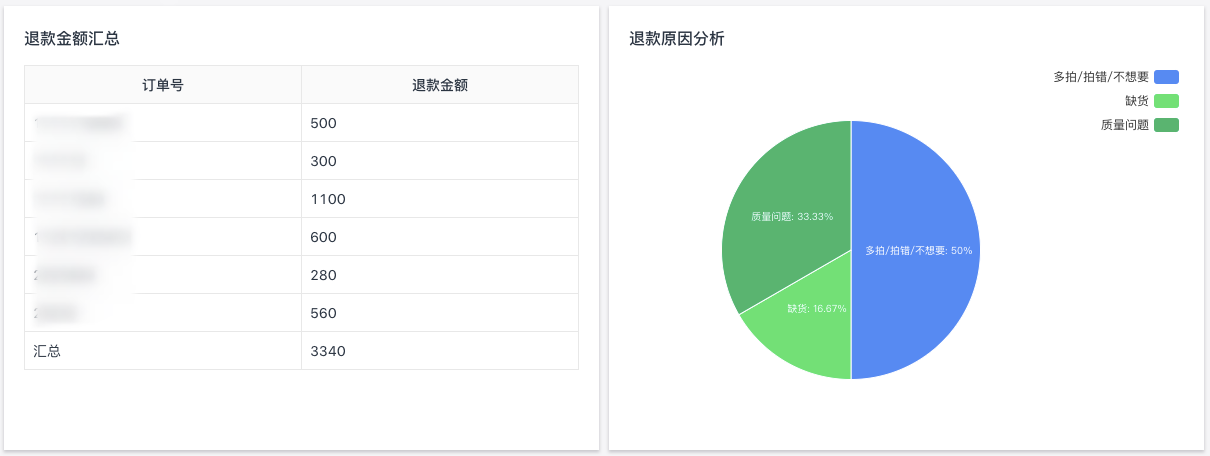Click the 560 refund amount cell
This screenshot has width=1210, height=456.
[440, 313]
